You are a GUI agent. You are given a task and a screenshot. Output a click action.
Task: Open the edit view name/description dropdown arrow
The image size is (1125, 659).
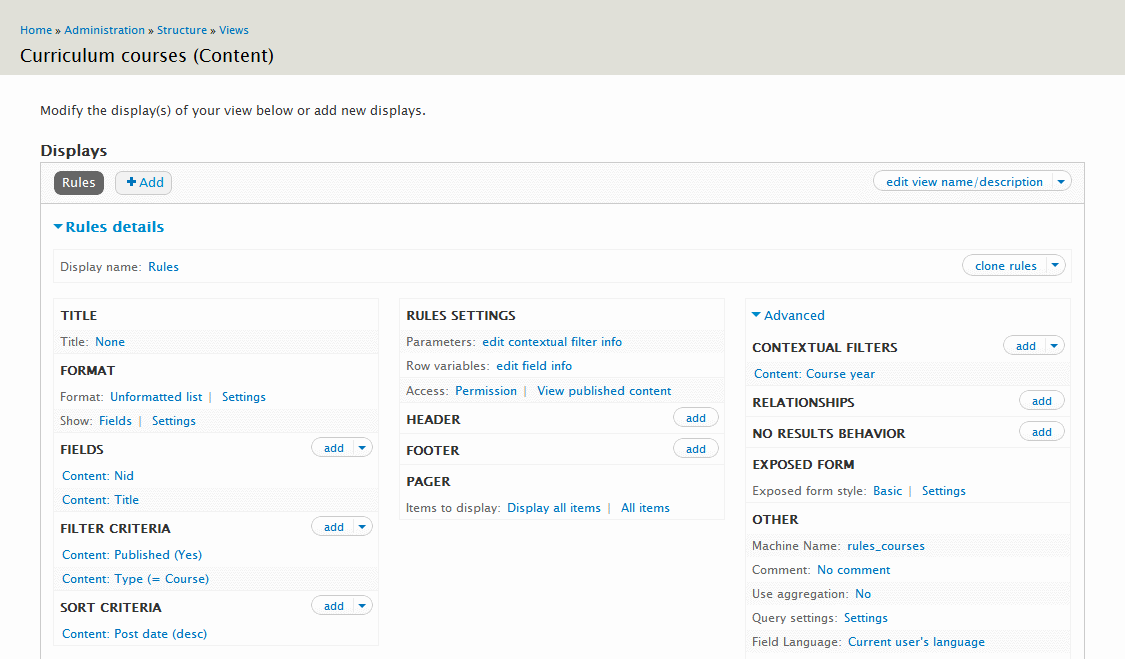(1061, 181)
